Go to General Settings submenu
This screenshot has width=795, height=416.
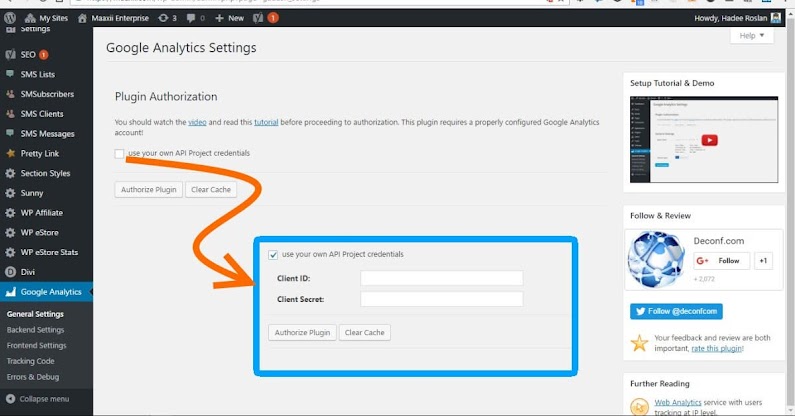click(x=35, y=314)
